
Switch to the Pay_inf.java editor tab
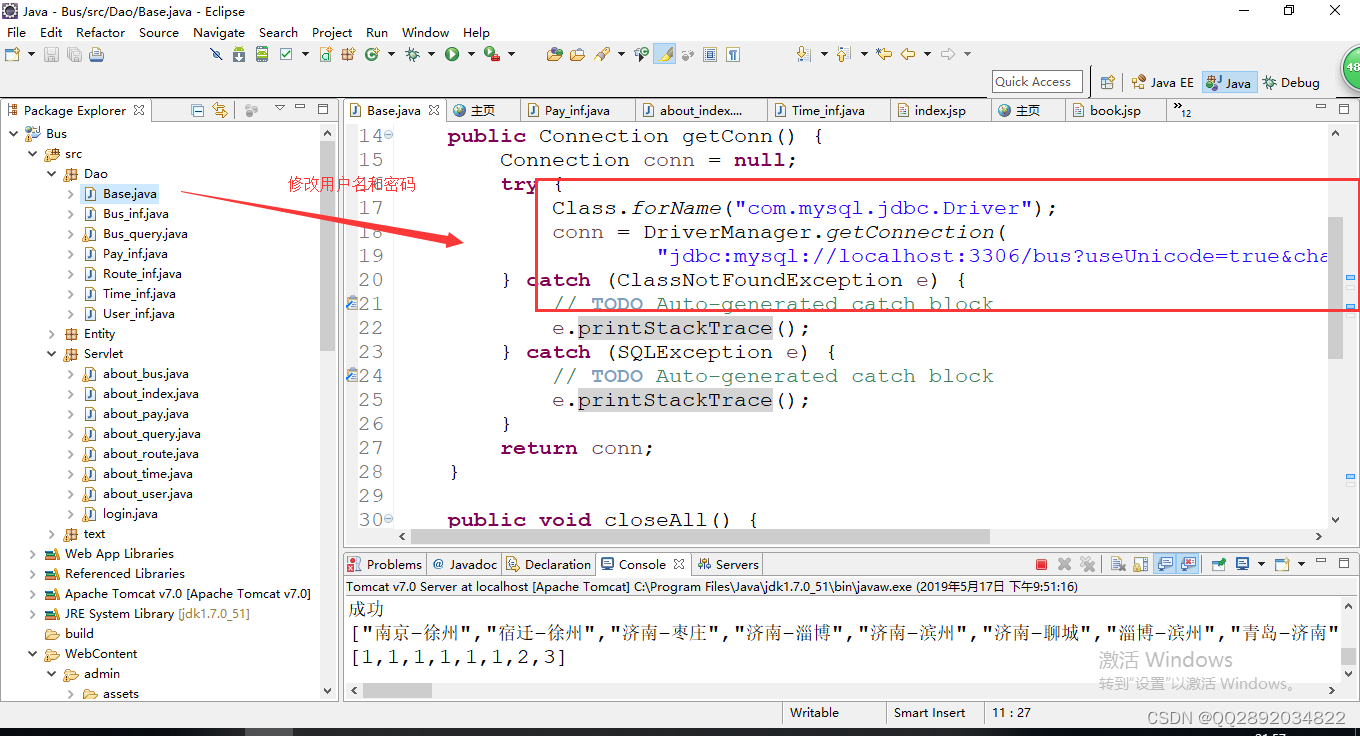click(578, 110)
